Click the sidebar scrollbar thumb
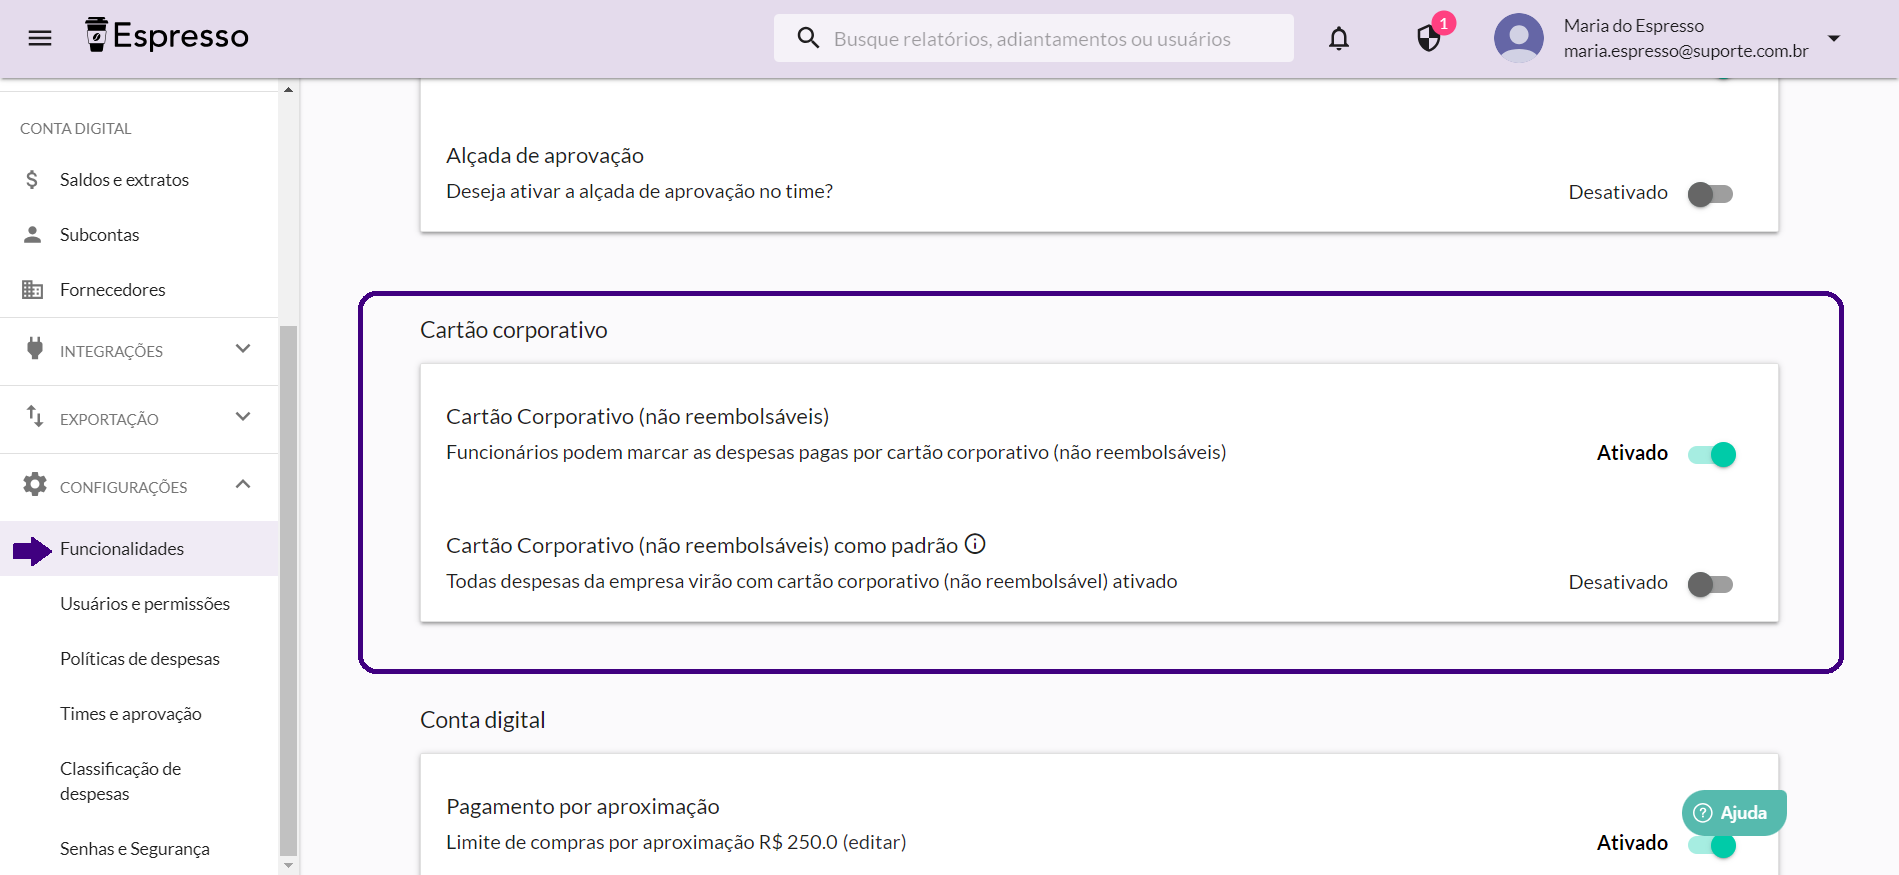This screenshot has width=1899, height=875. click(289, 590)
